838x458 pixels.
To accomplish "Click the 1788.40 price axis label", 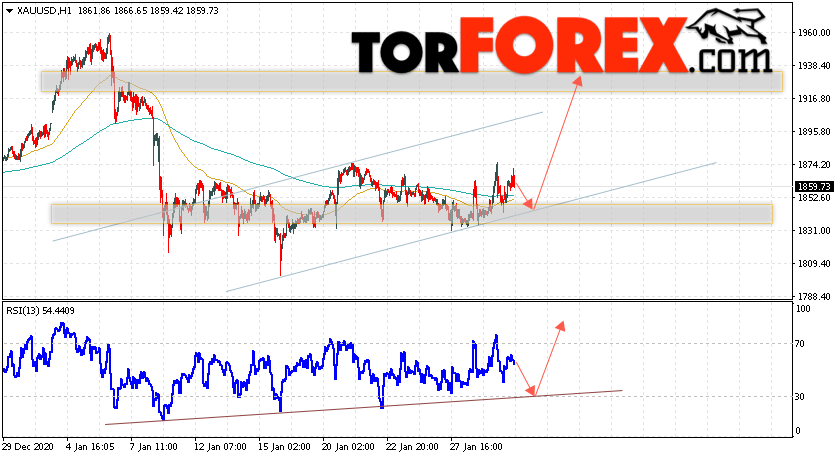I will click(x=813, y=297).
